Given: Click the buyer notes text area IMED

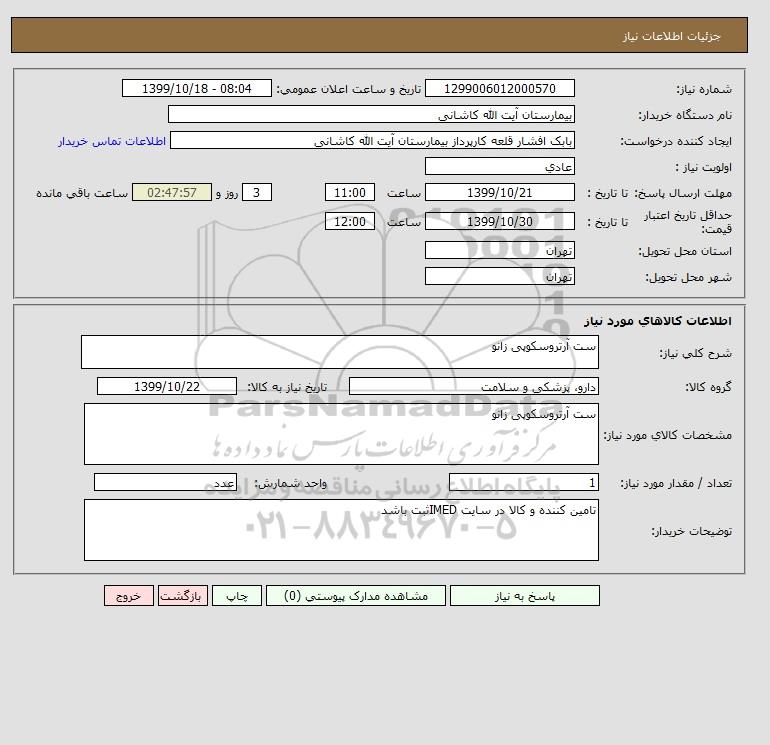Looking at the screenshot, I should coord(341,530).
